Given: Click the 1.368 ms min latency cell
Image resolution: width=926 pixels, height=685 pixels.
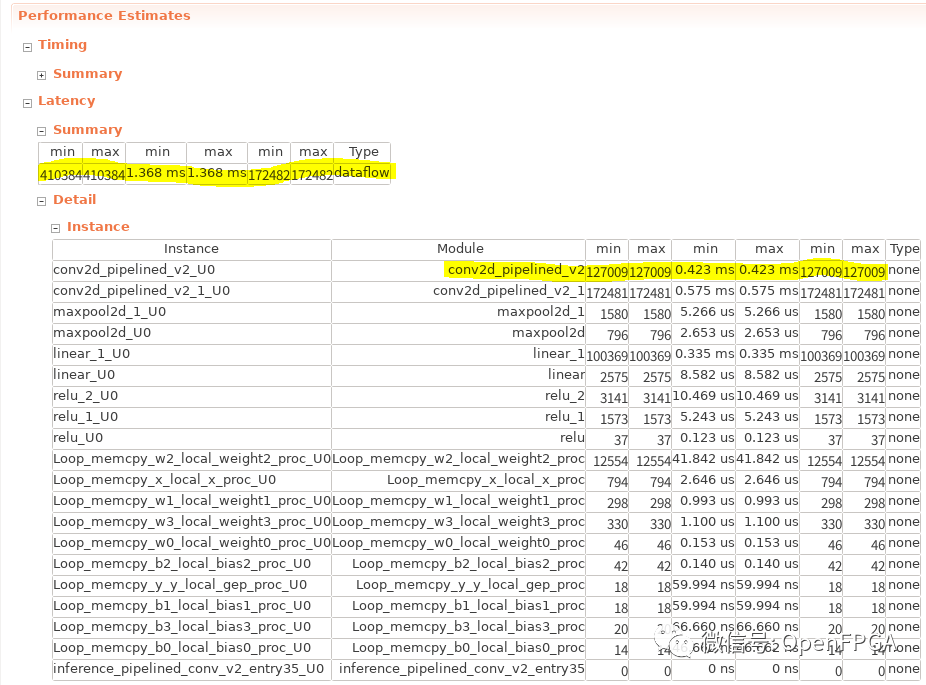Looking at the screenshot, I should click(156, 174).
